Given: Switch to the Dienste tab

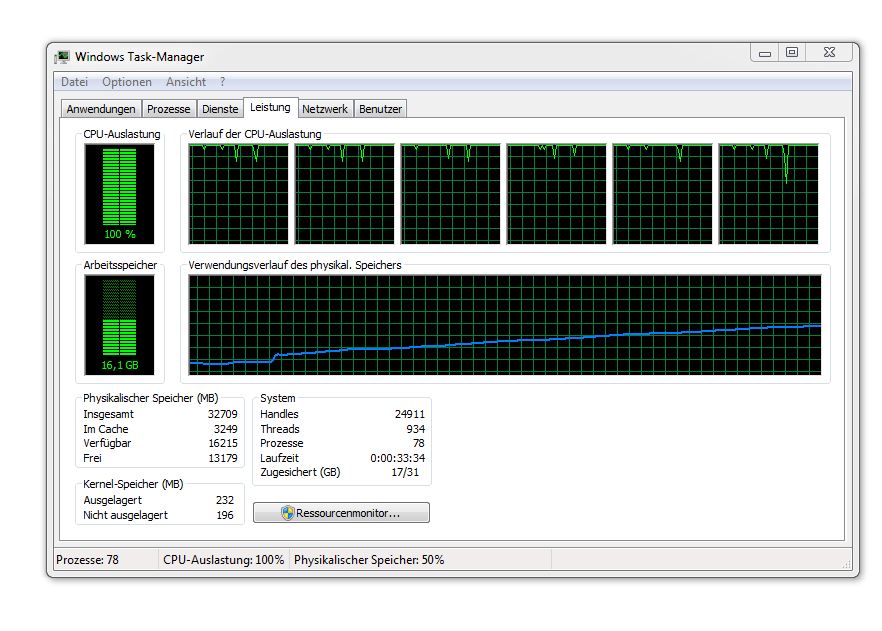Looking at the screenshot, I should [x=220, y=109].
